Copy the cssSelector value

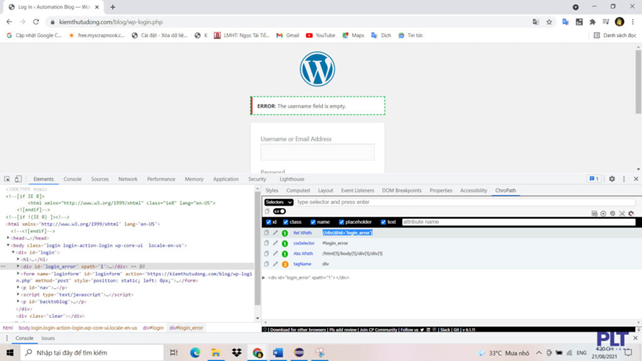click(x=266, y=243)
